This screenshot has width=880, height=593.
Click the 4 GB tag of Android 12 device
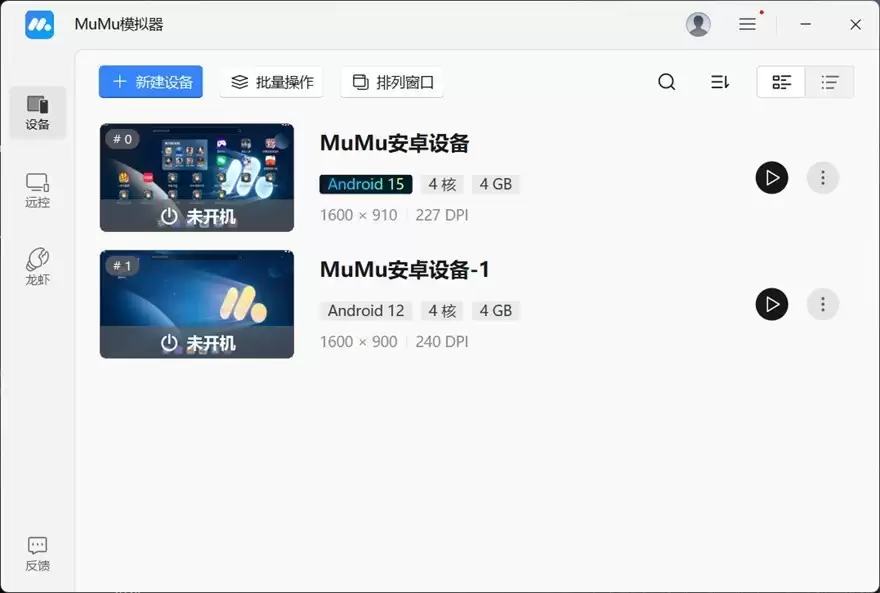point(496,310)
